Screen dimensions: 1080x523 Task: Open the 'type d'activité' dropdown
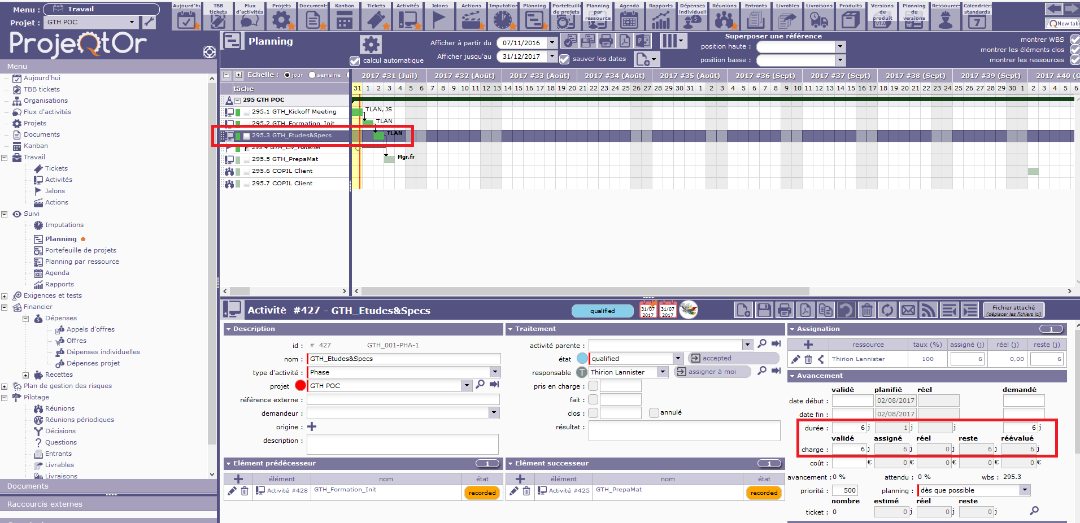pyautogui.click(x=494, y=371)
